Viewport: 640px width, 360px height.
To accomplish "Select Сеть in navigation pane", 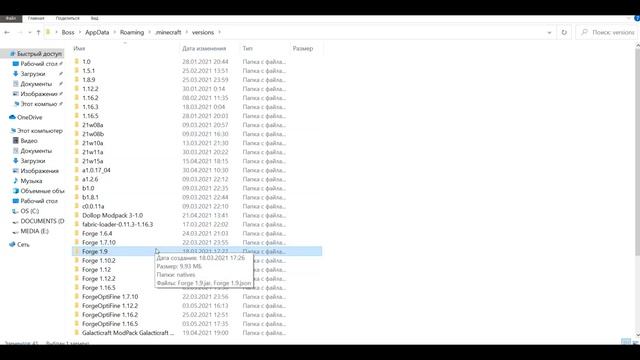I will [23, 244].
